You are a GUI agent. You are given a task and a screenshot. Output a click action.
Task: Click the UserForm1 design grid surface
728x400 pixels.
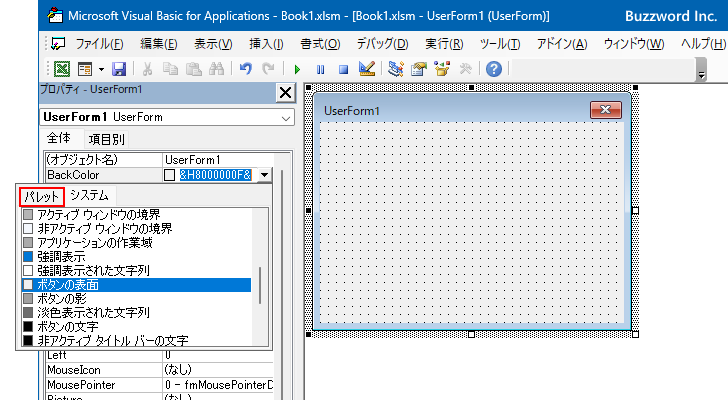tap(471, 222)
